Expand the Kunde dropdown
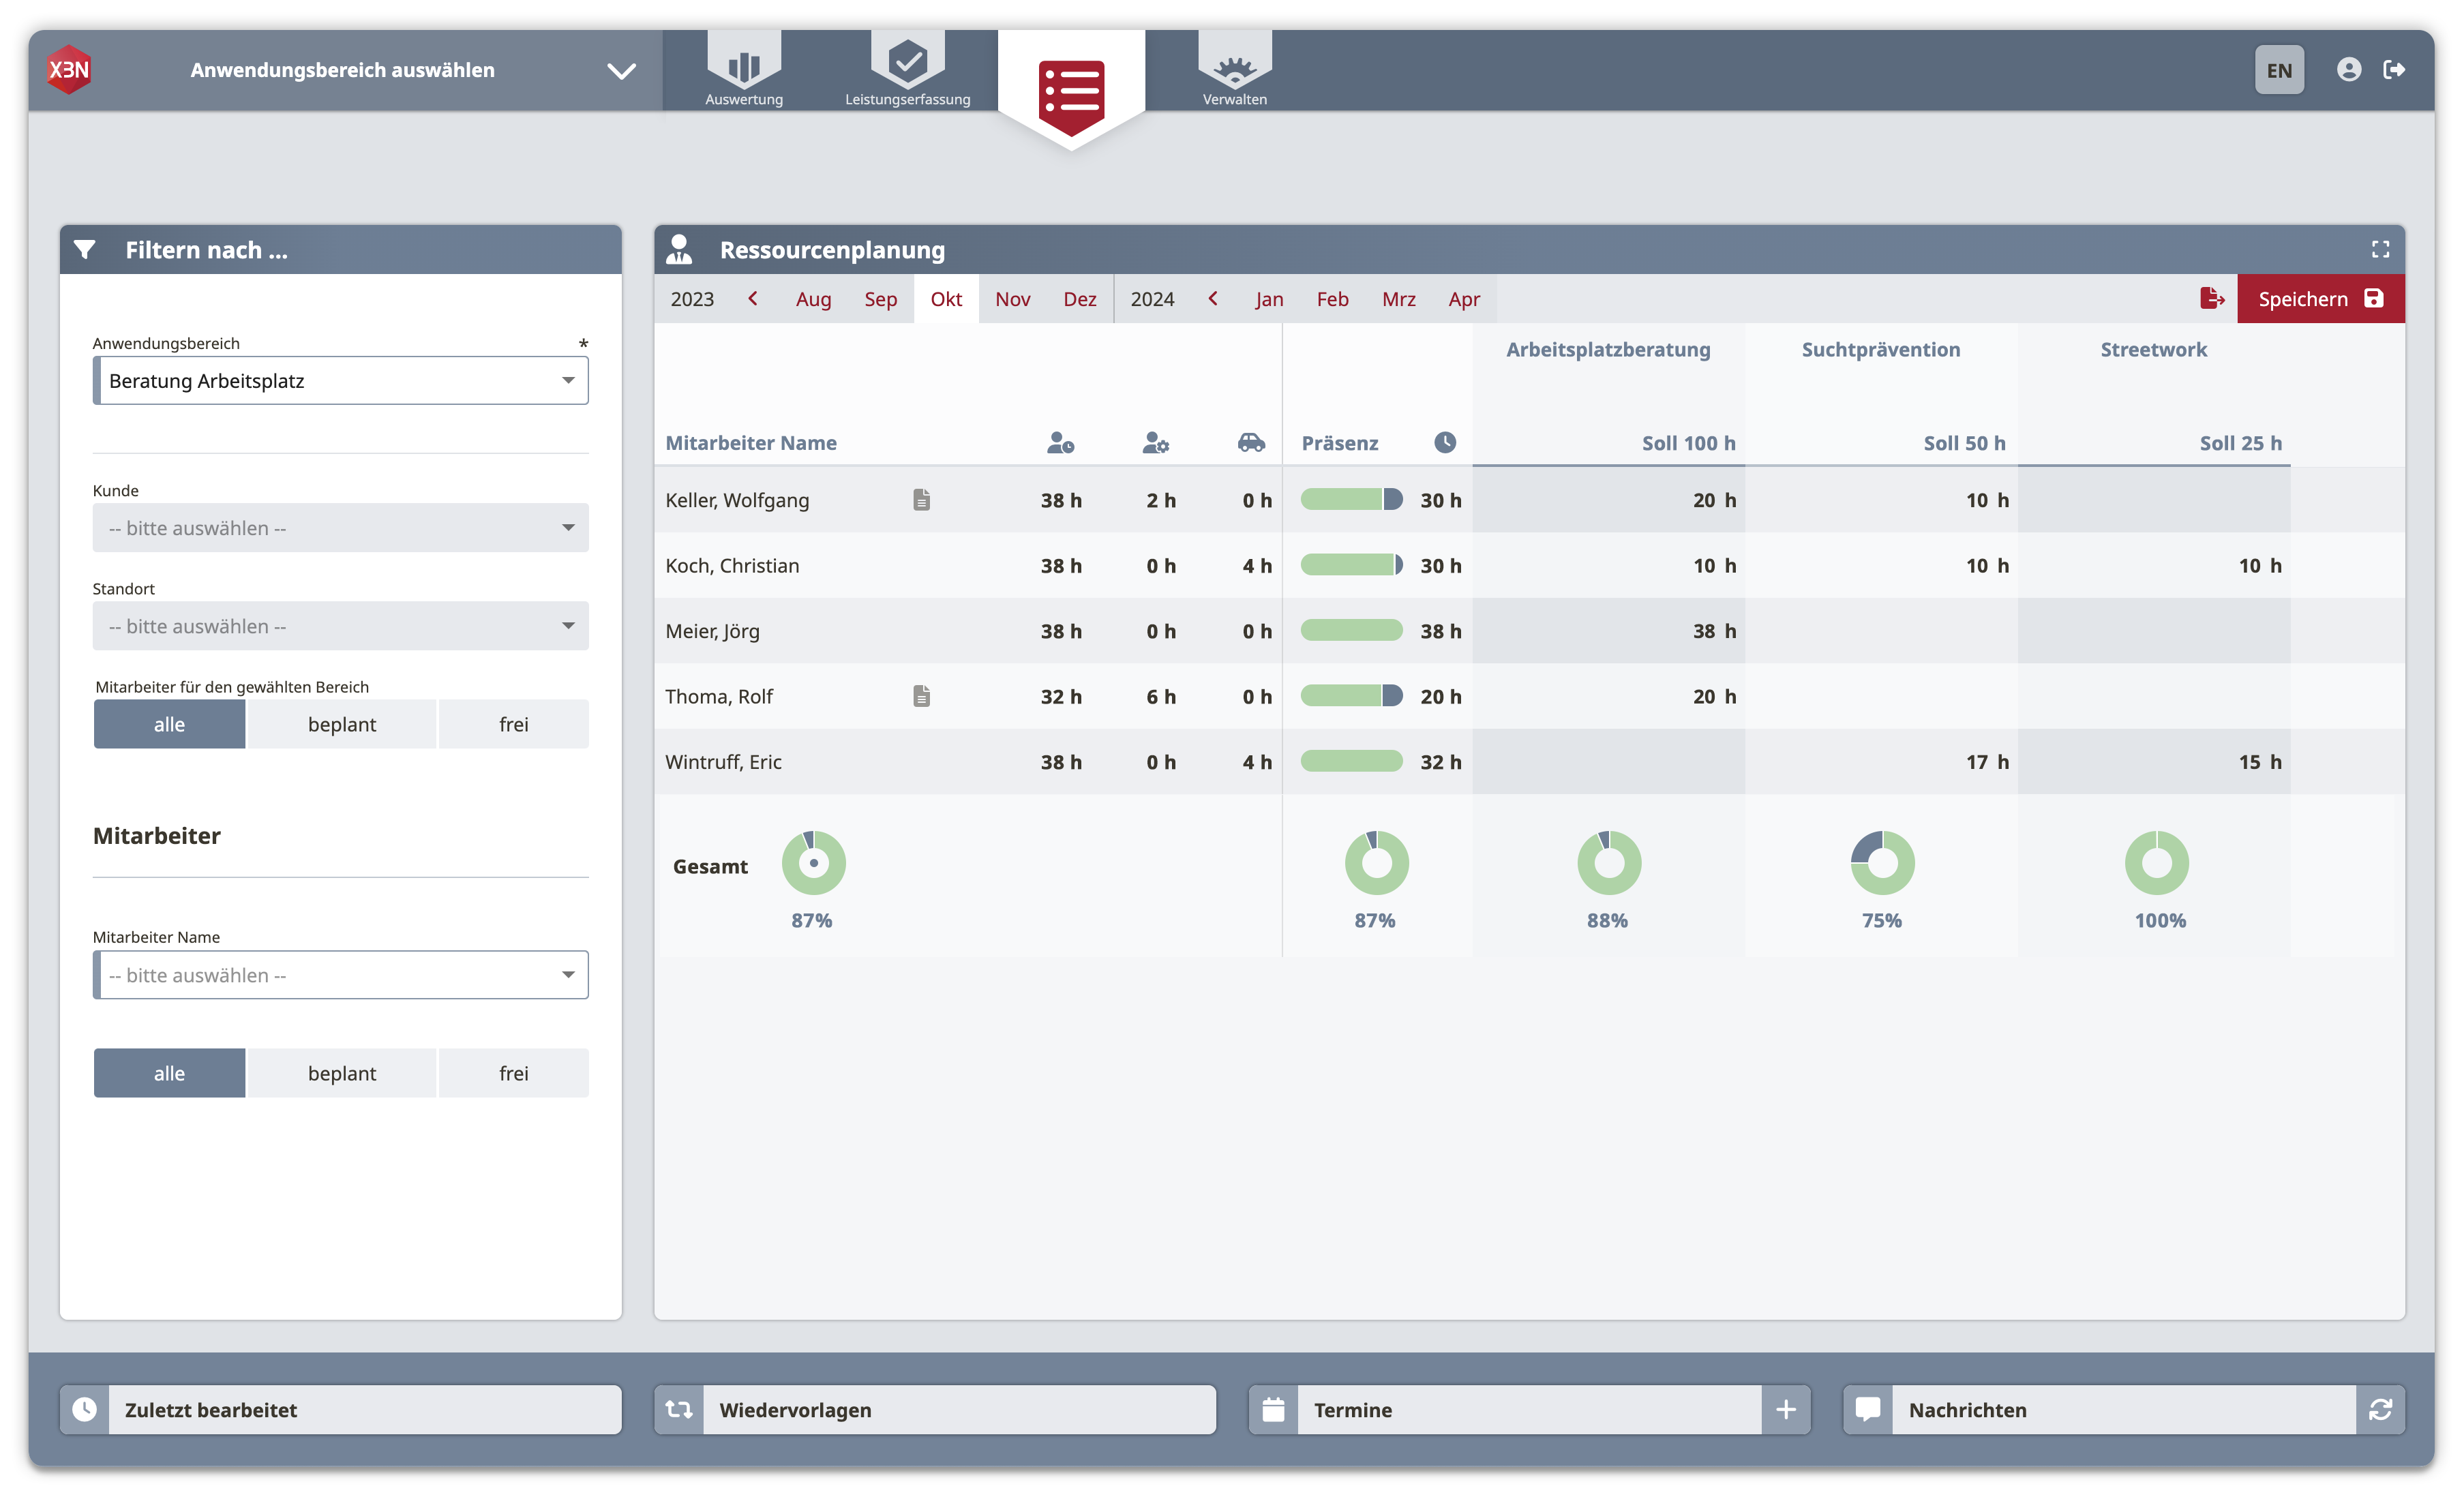Image resolution: width=2464 pixels, height=1497 pixels. pyautogui.click(x=340, y=528)
